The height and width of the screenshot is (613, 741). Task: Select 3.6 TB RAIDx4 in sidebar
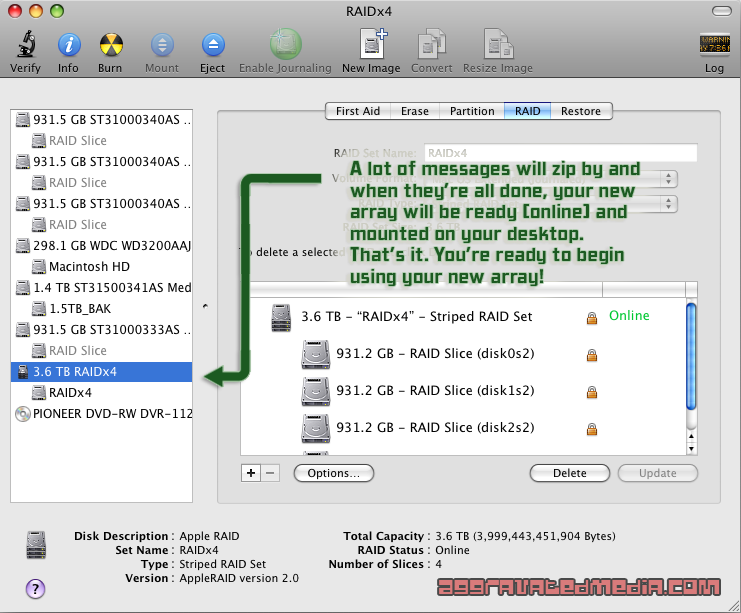coord(102,372)
